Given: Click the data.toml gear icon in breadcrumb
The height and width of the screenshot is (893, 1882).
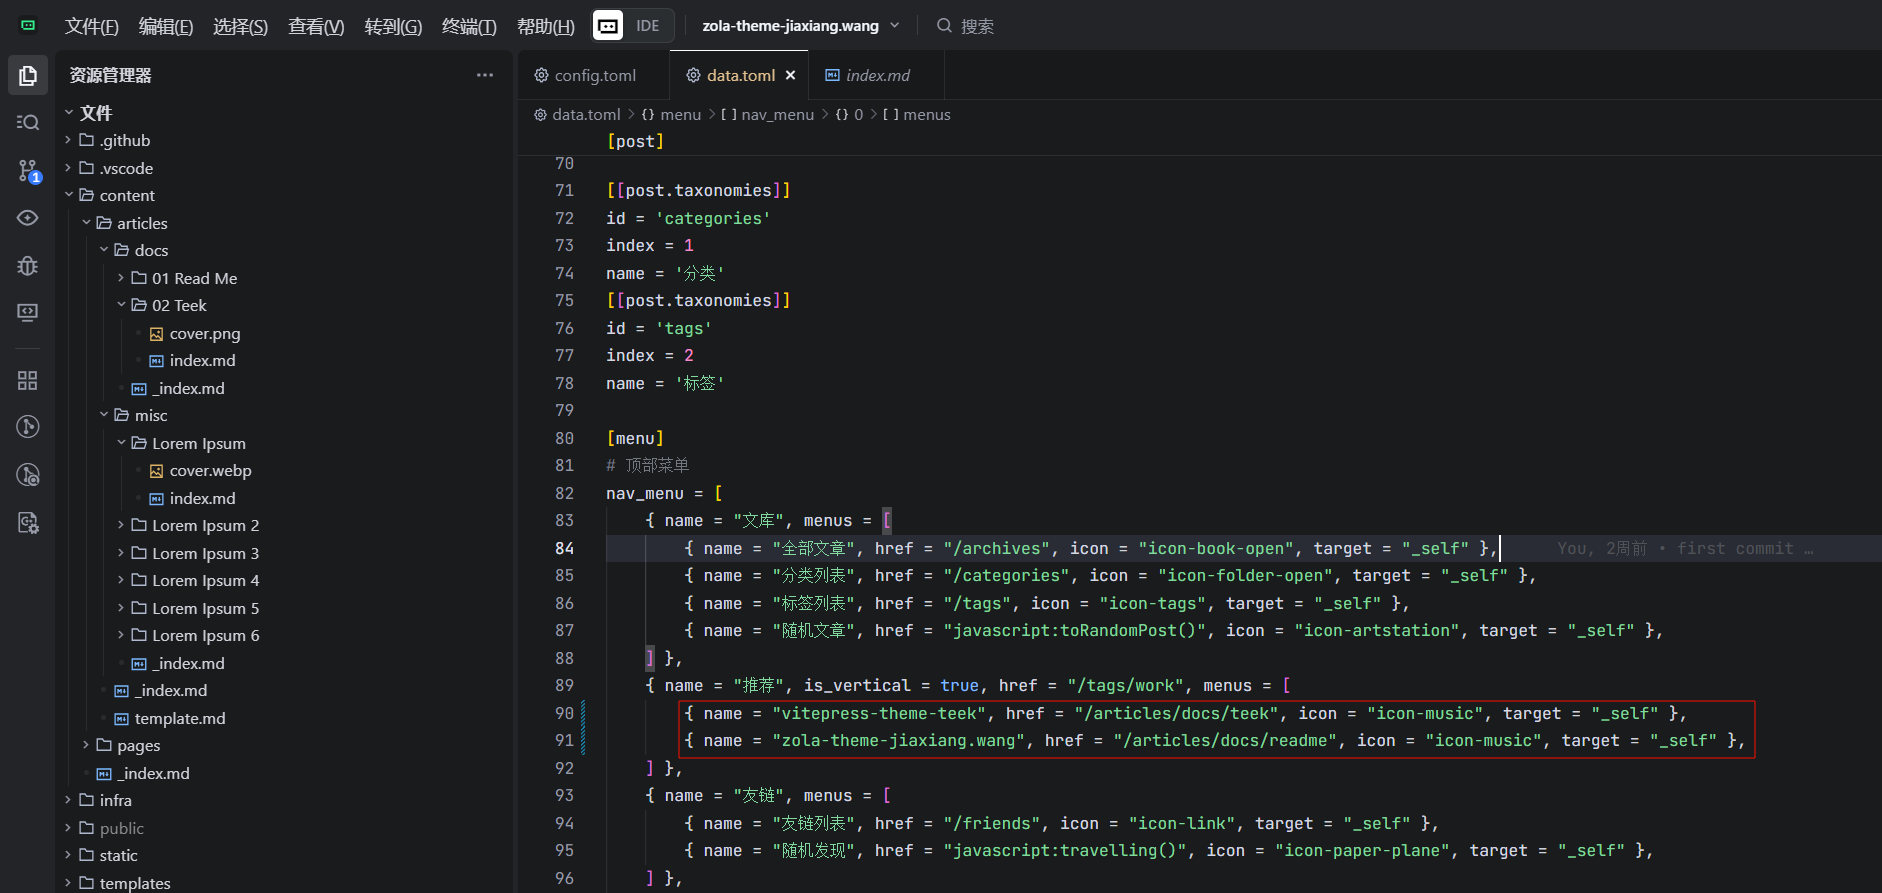Looking at the screenshot, I should (540, 115).
